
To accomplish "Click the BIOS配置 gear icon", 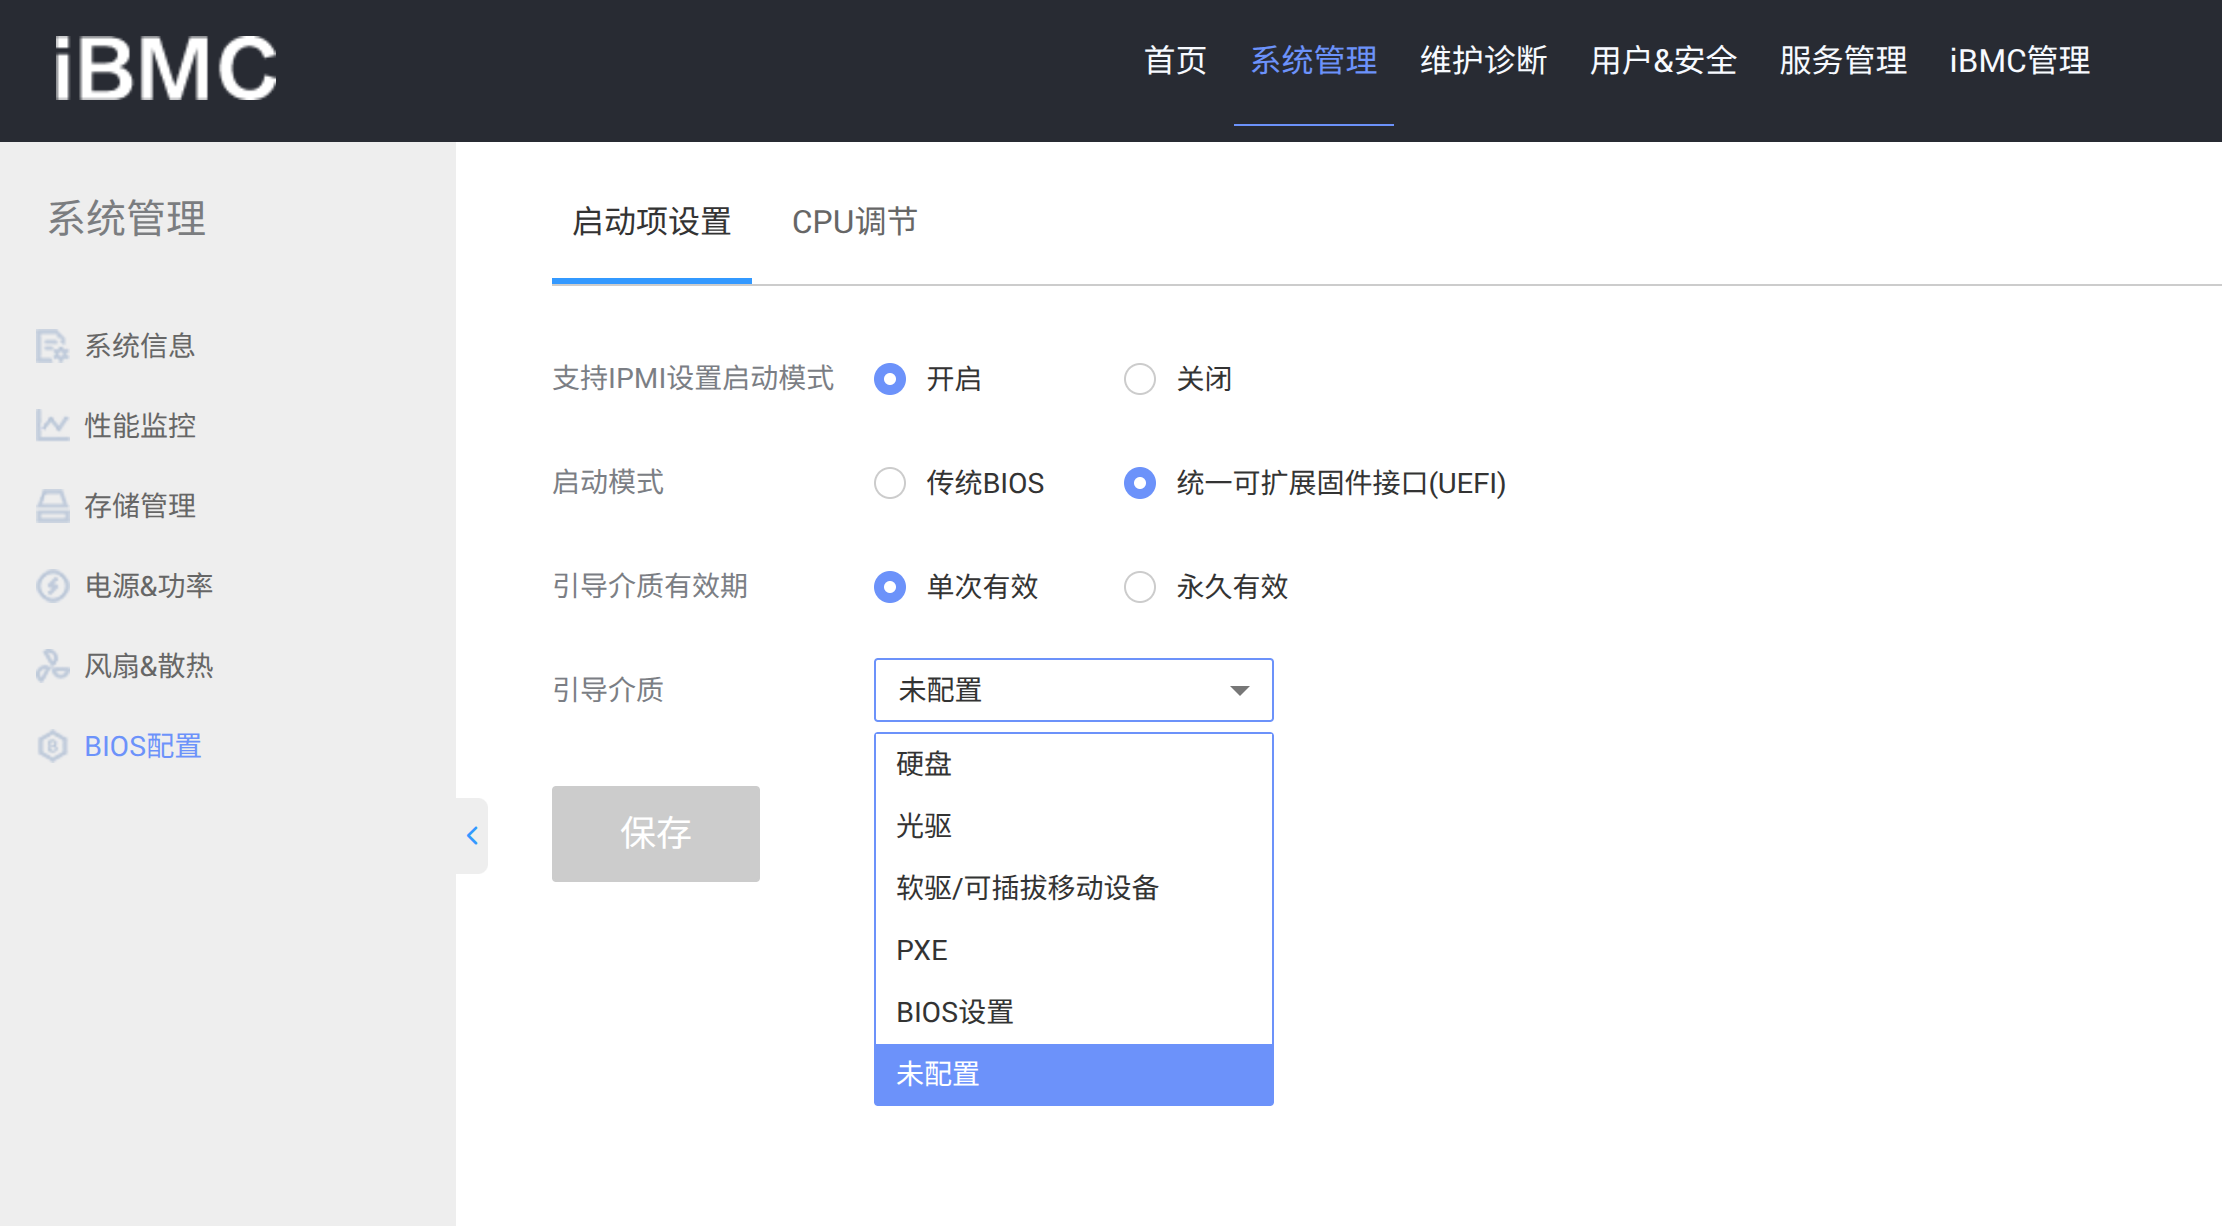I will 52,746.
